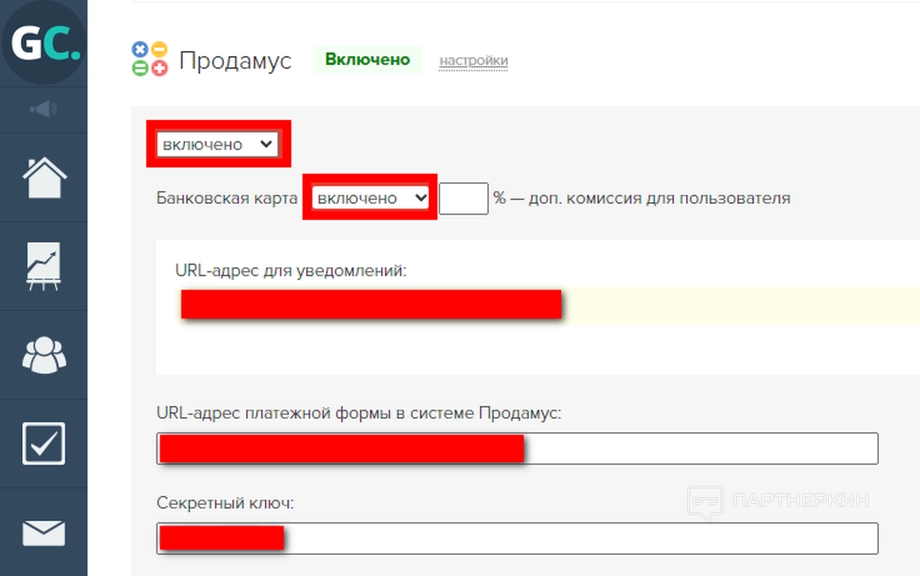Screen dimensions: 920x576
Task: Click the GetCourse GC logo
Action: 43,43
